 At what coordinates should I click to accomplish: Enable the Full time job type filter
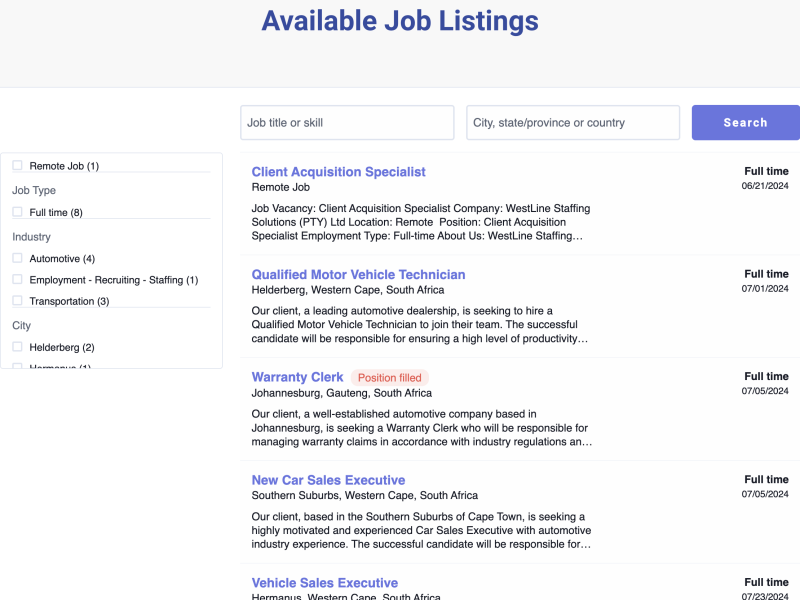click(x=17, y=212)
